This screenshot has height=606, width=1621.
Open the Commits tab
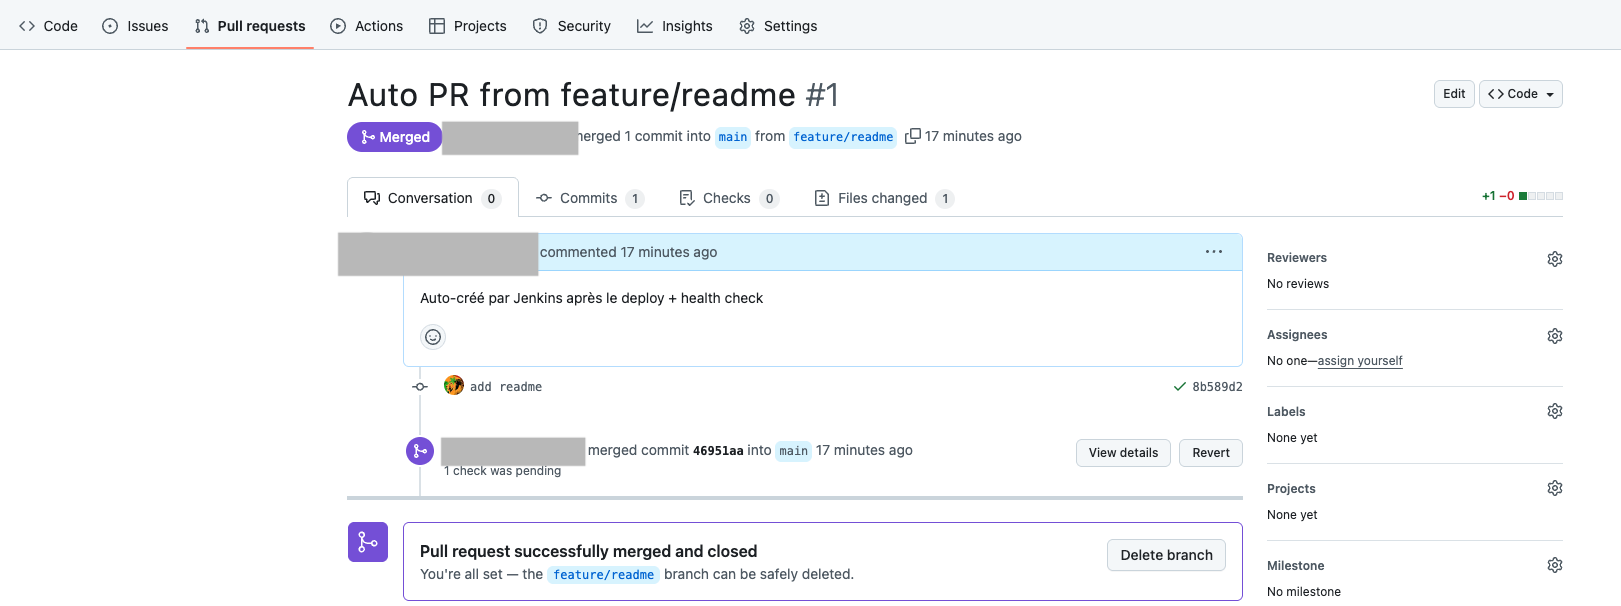pos(589,198)
